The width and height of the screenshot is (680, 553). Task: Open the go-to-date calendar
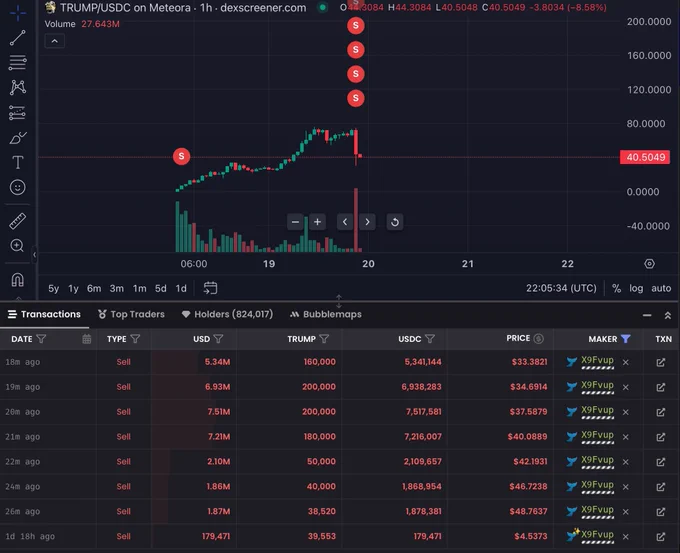pos(210,288)
